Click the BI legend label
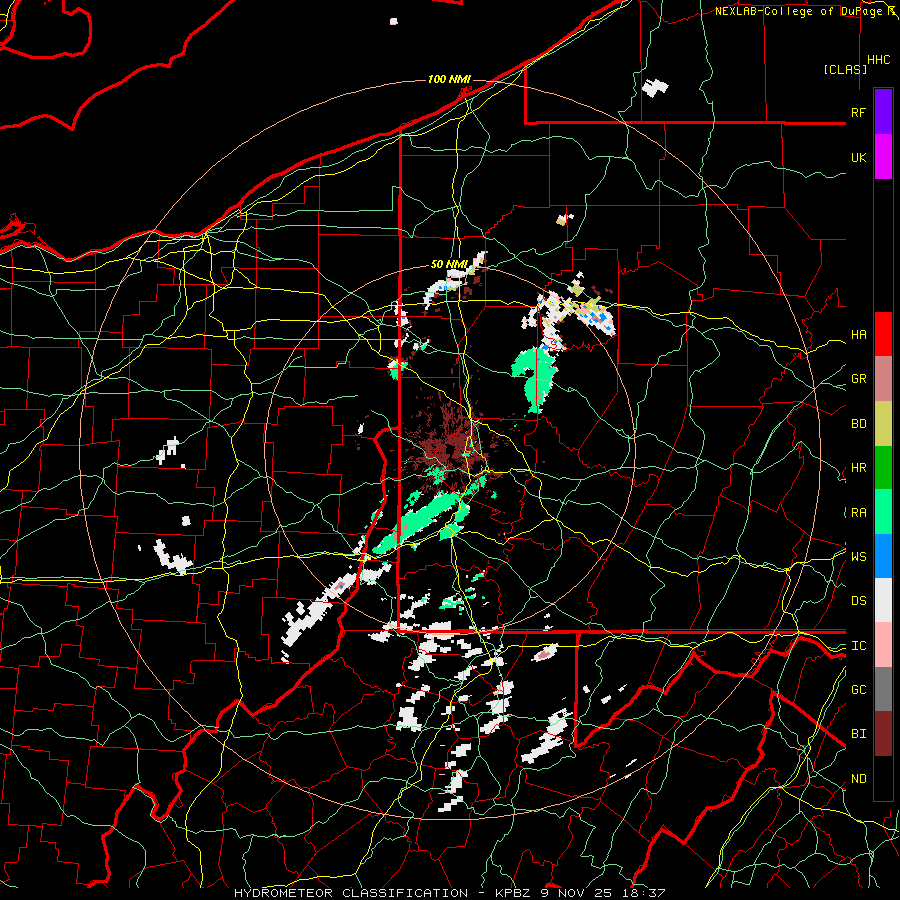Image resolution: width=900 pixels, height=900 pixels. (x=858, y=734)
